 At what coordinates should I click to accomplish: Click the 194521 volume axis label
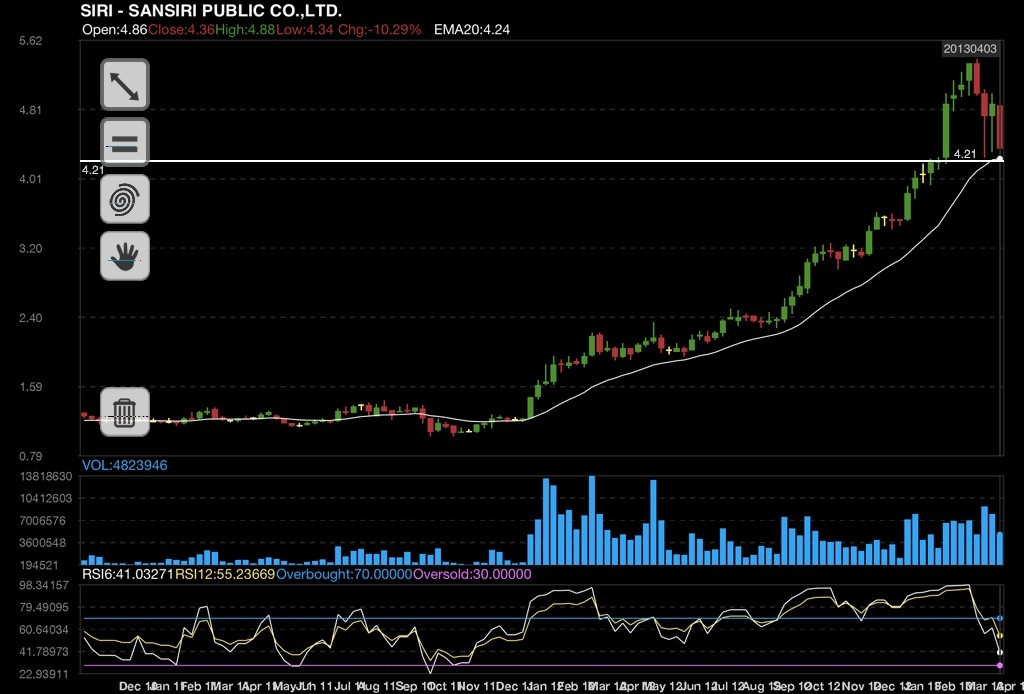(39, 565)
